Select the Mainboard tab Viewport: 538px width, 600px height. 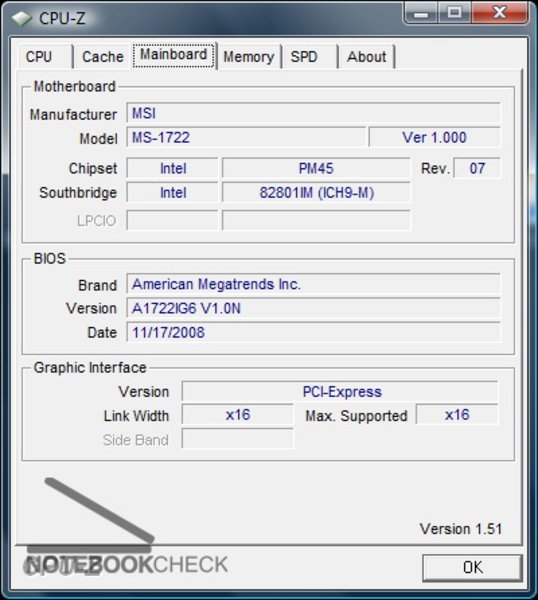174,55
